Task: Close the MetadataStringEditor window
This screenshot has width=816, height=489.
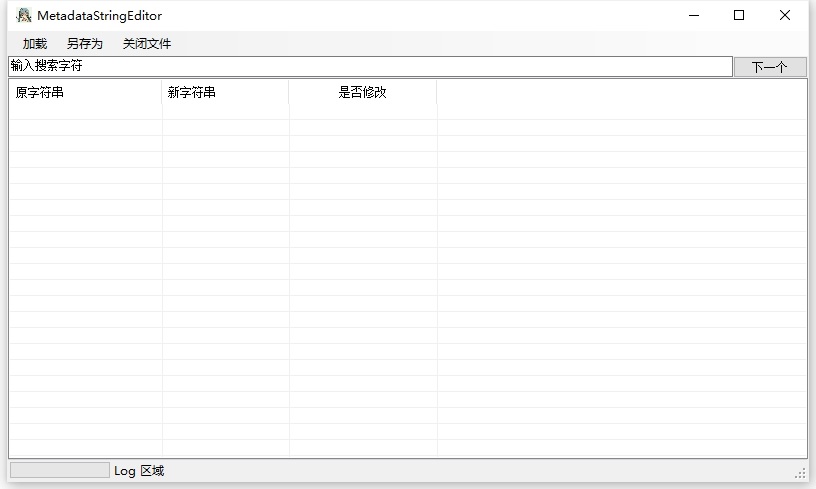Action: tap(785, 15)
